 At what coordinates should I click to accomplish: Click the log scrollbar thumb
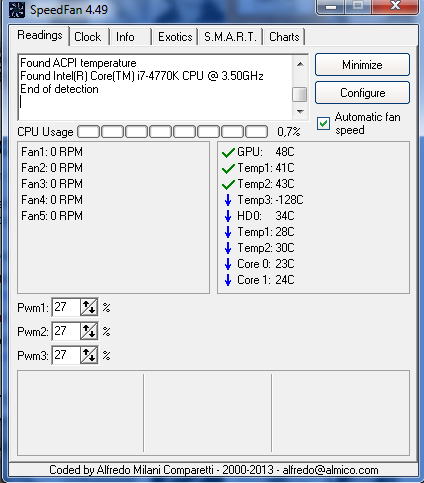point(300,94)
